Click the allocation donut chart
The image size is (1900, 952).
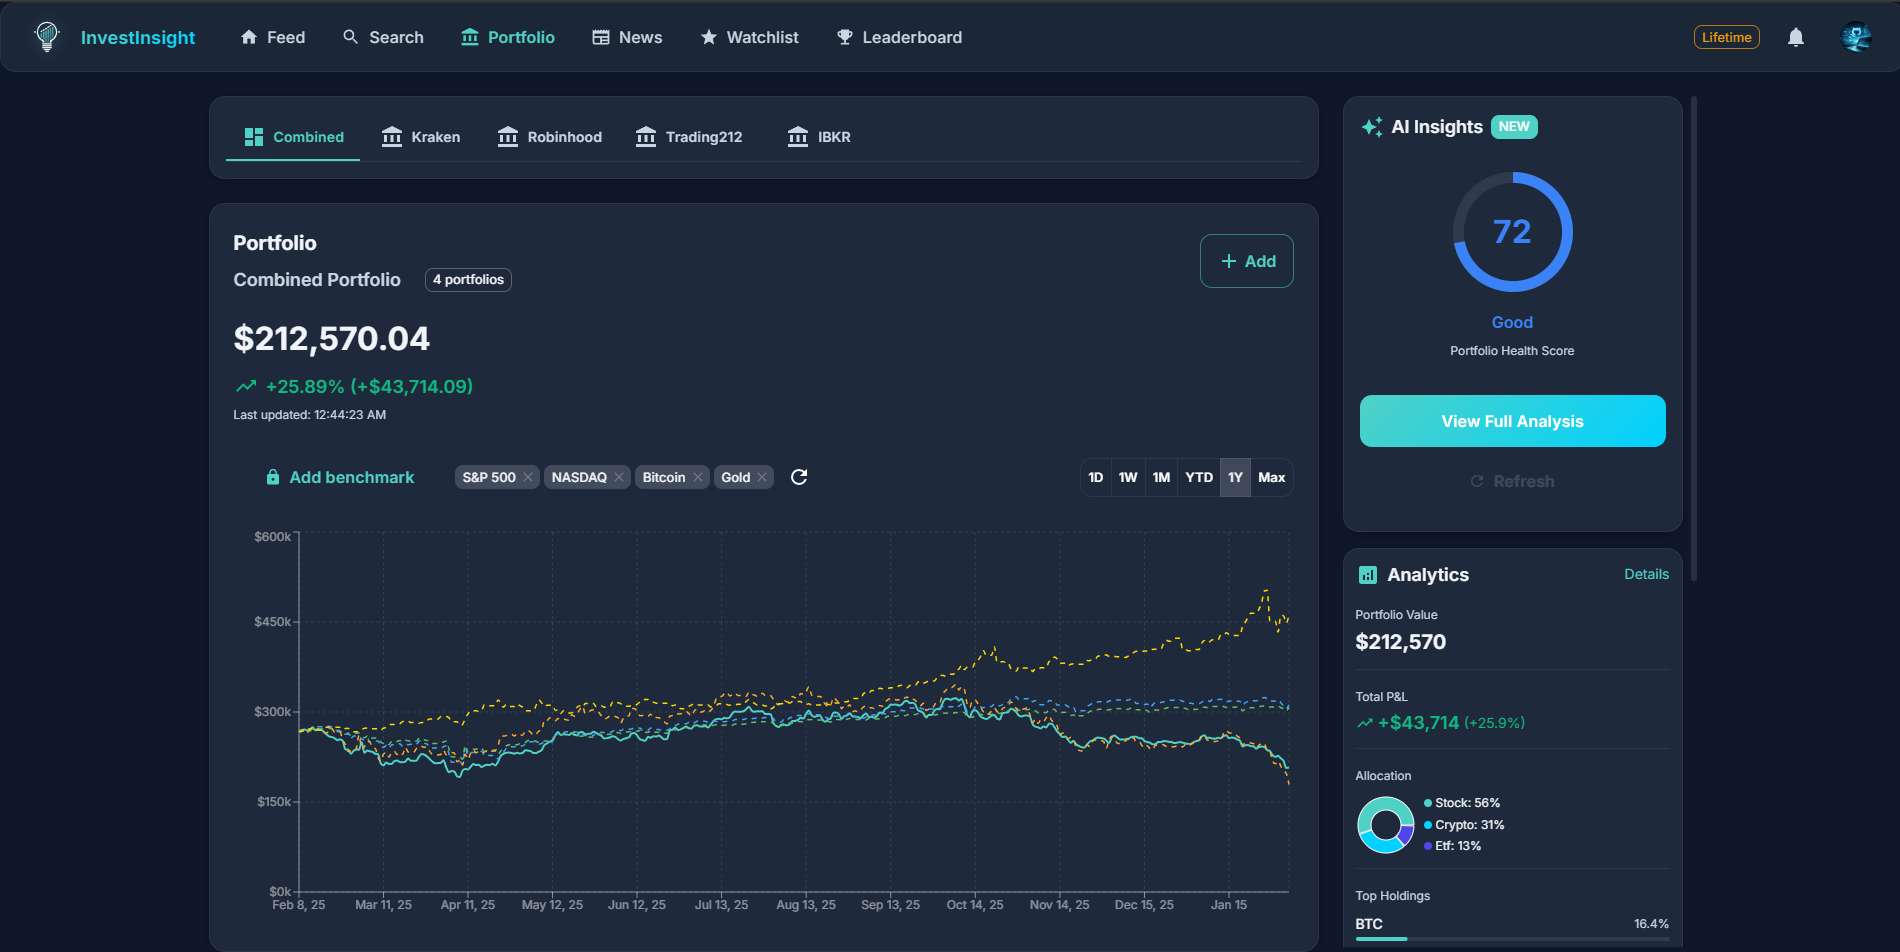coord(1386,825)
